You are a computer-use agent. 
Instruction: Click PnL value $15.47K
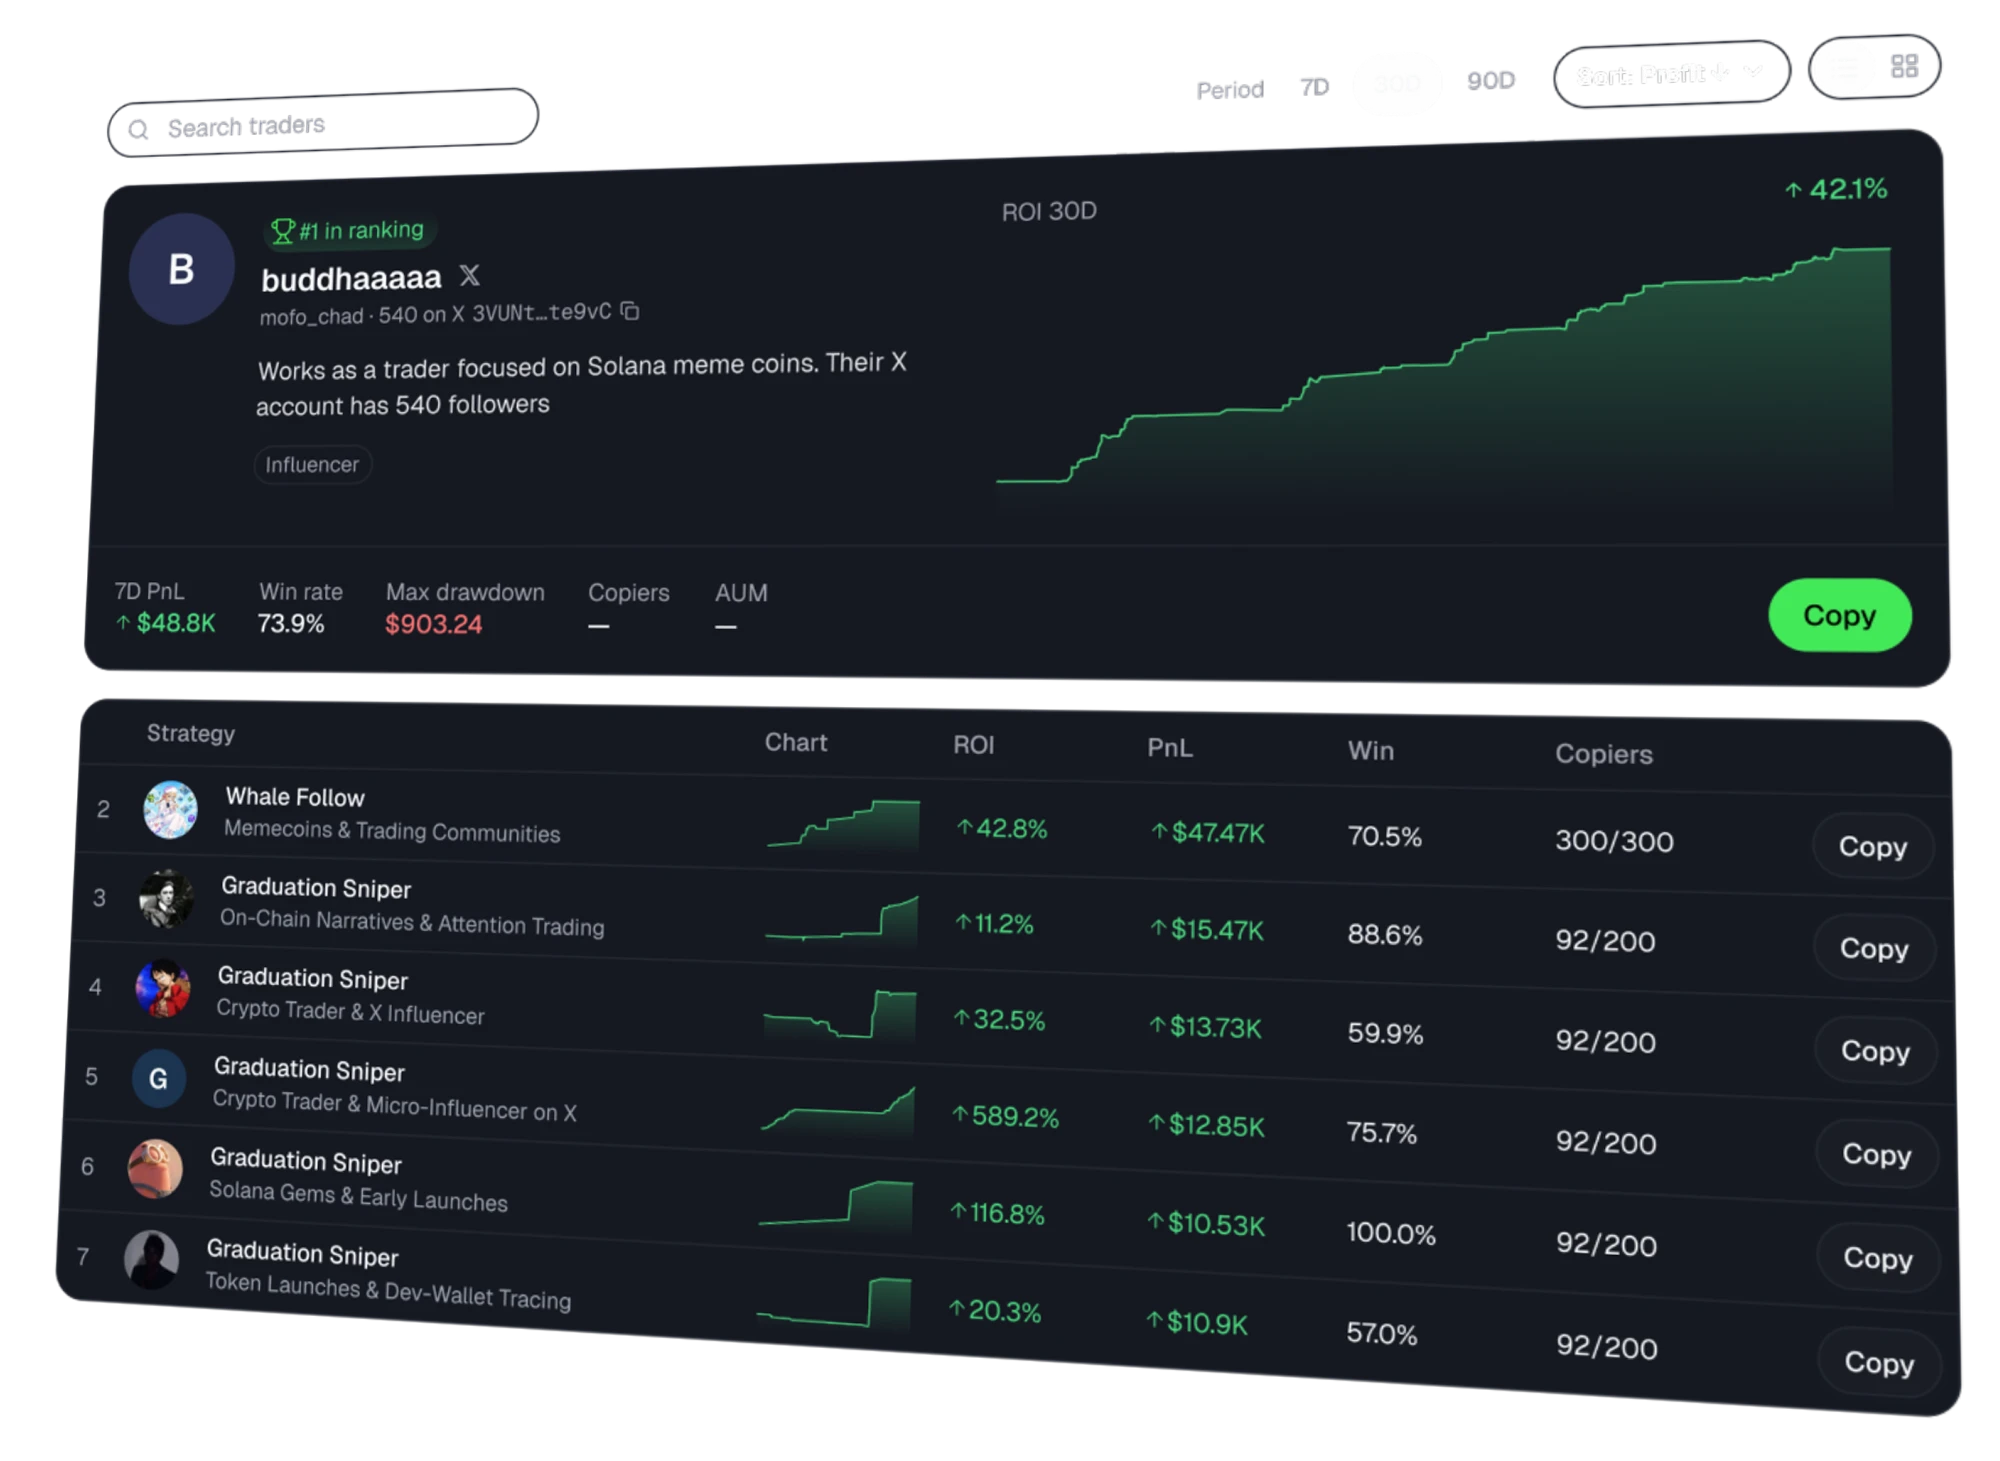click(x=1207, y=930)
